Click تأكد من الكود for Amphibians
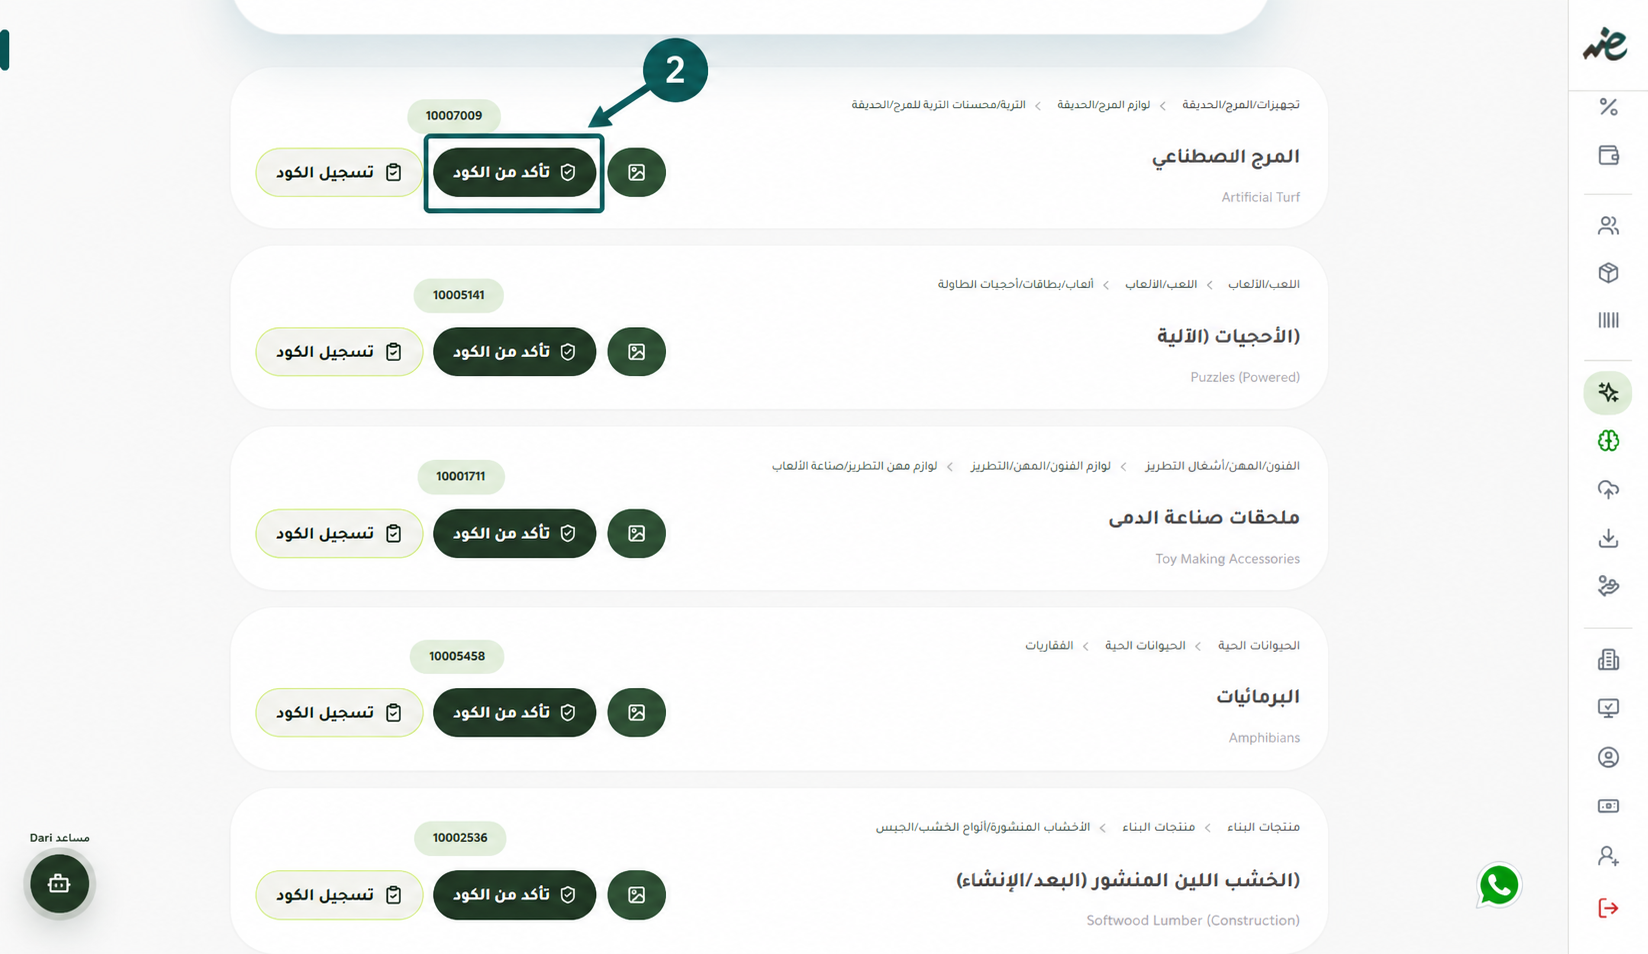This screenshot has width=1648, height=954. 514,712
